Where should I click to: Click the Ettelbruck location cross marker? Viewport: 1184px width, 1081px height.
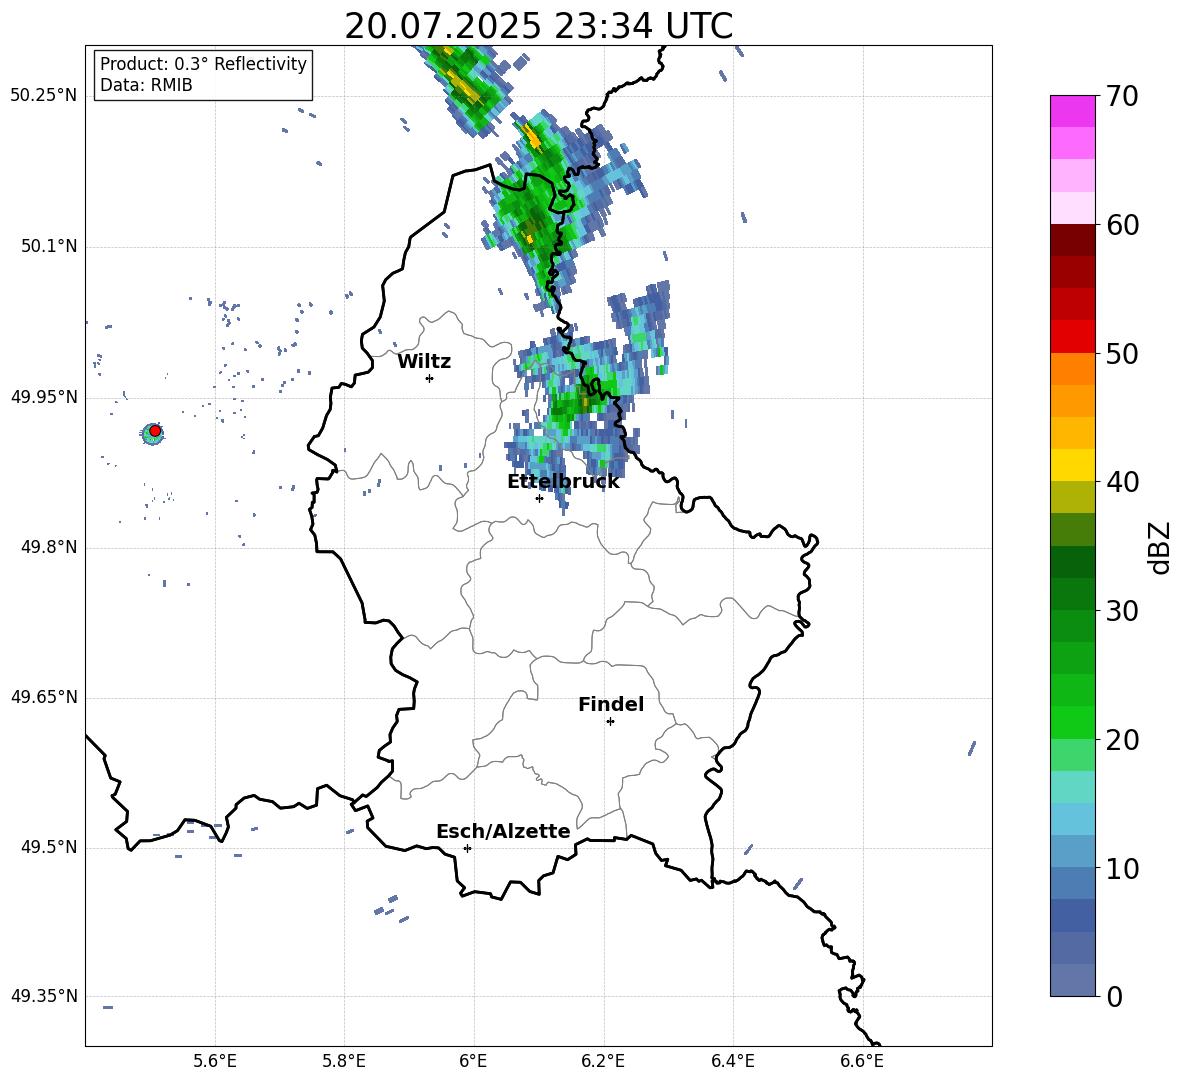pyautogui.click(x=539, y=498)
